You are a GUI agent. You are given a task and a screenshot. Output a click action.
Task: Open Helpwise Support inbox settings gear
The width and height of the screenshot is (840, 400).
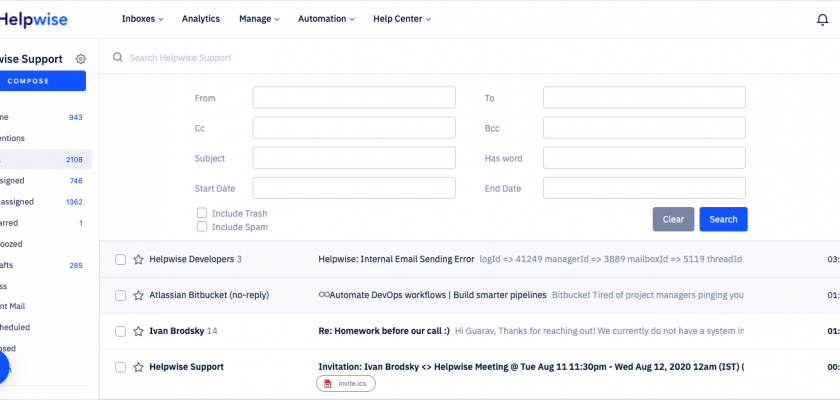tap(81, 59)
